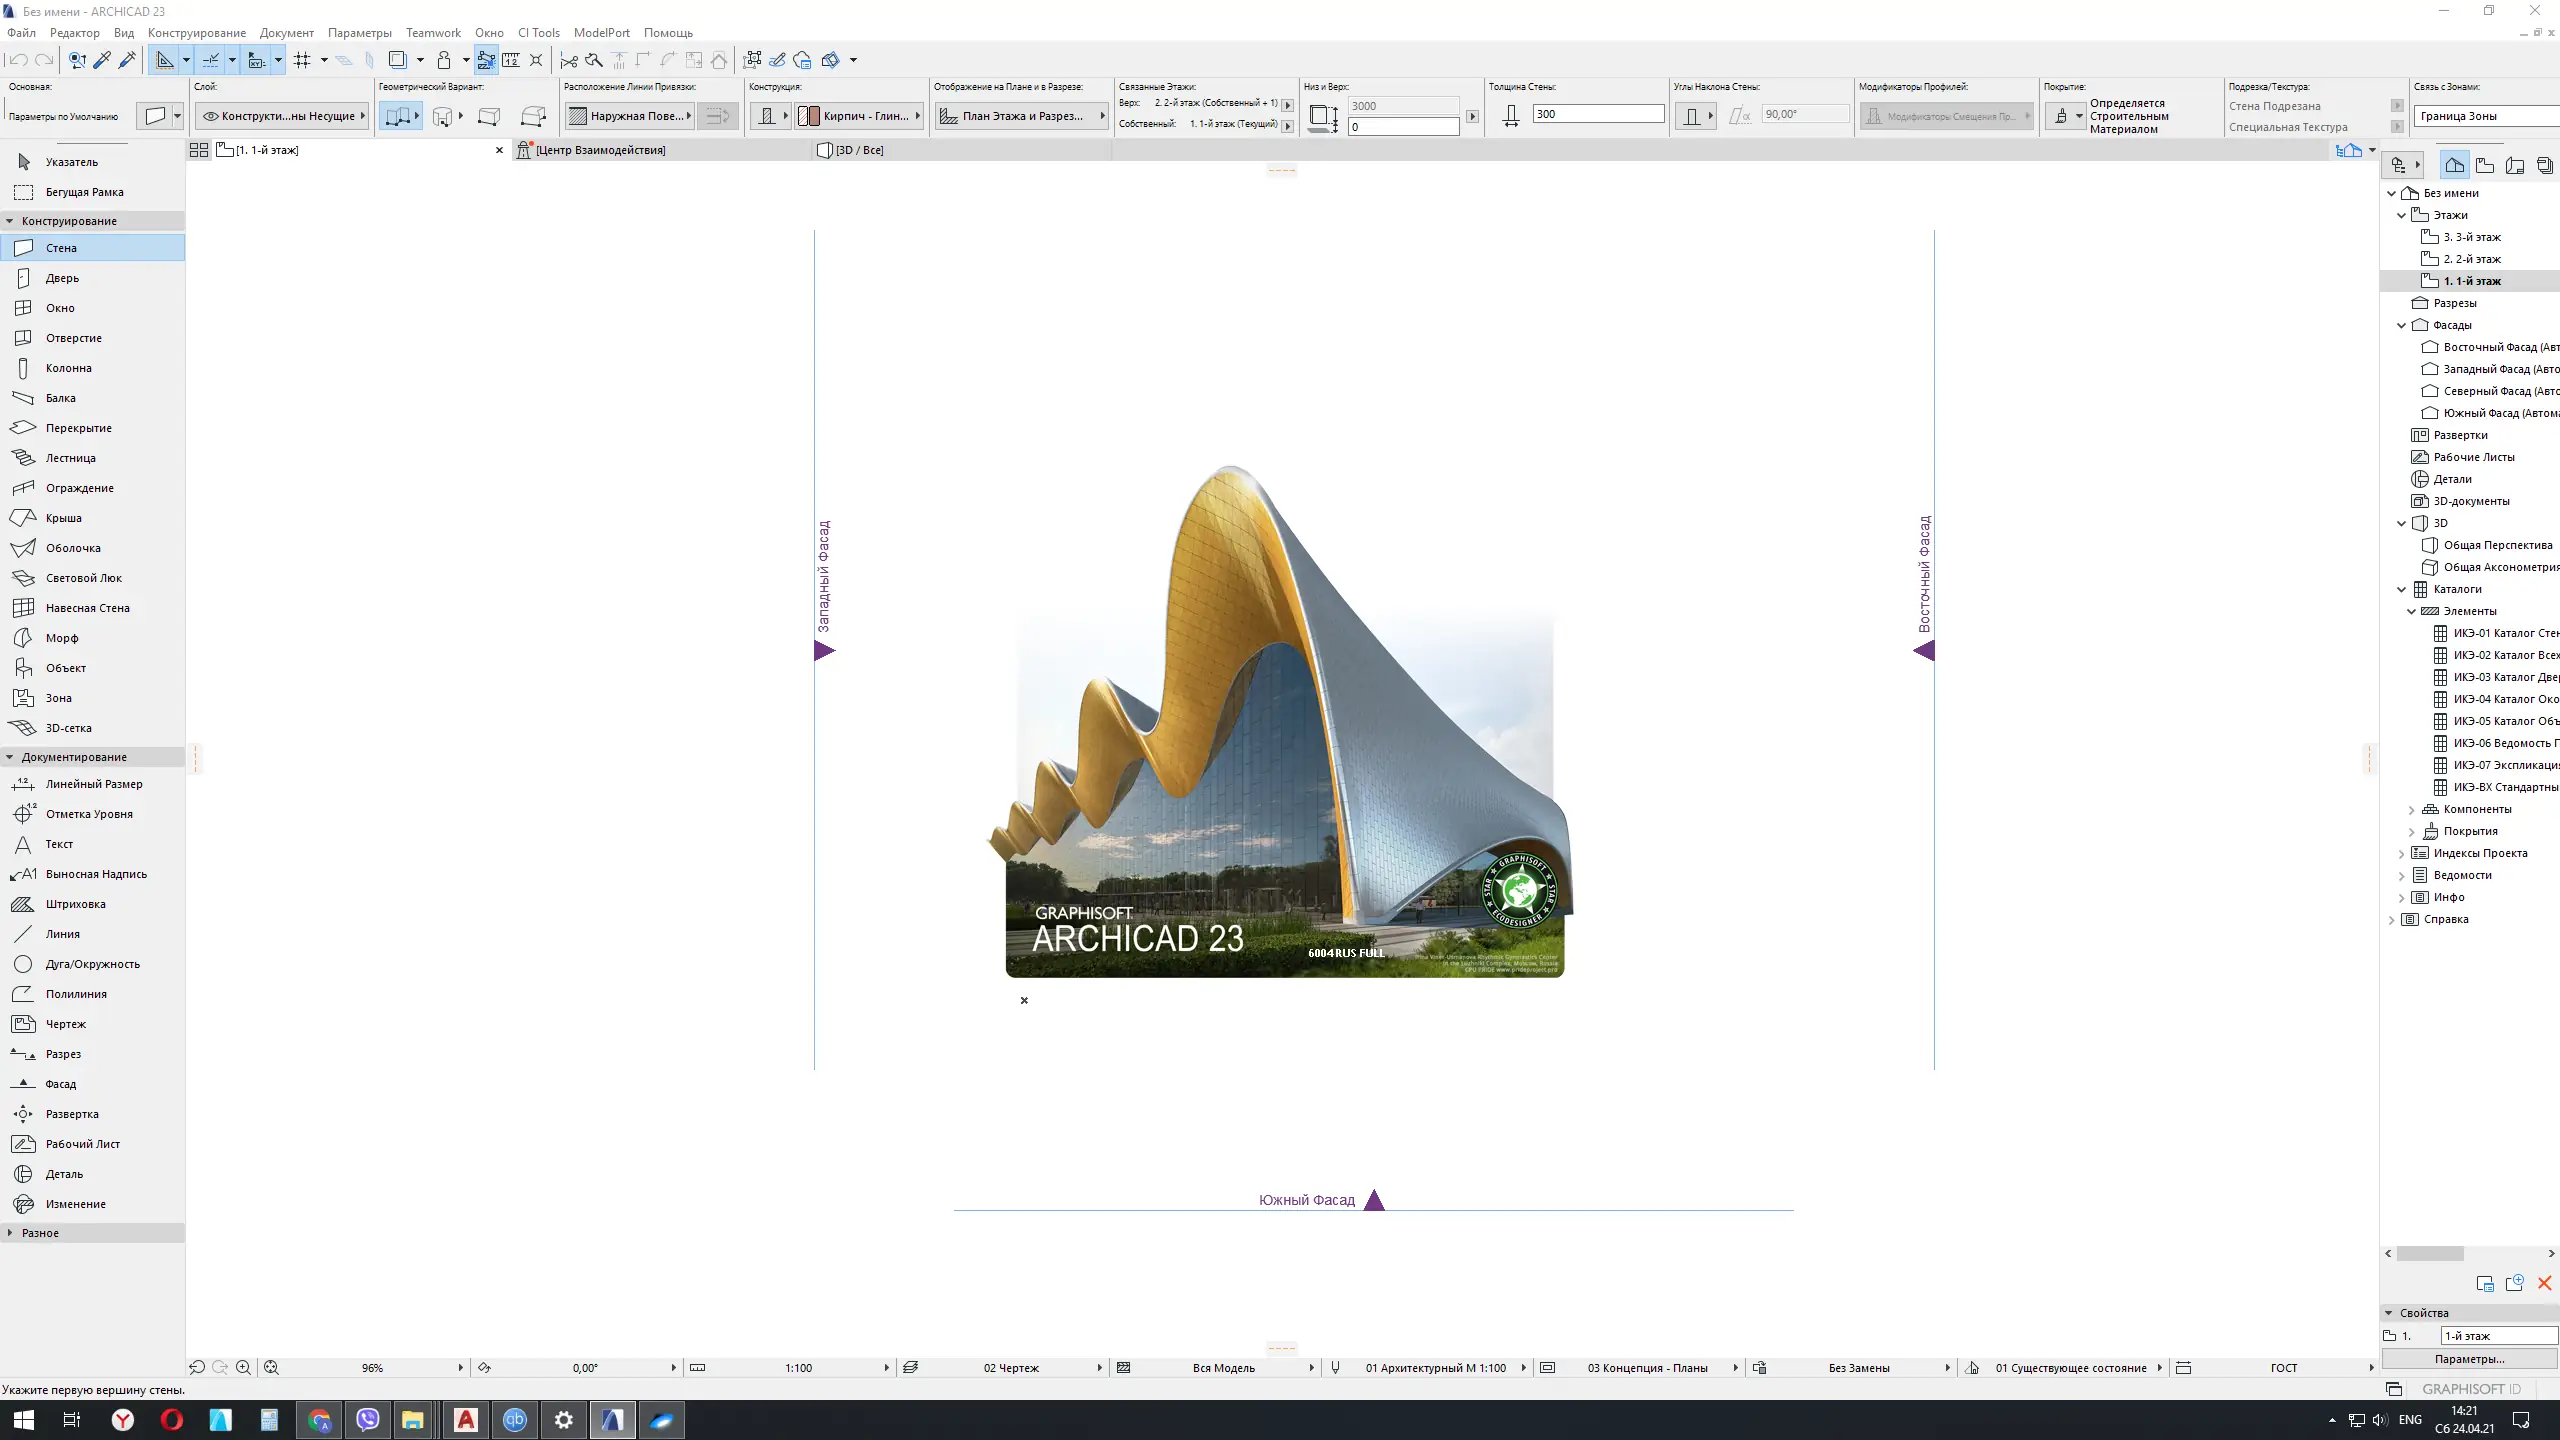Open the Конструирование menu
Screen dimensions: 2560x1440
coord(196,33)
